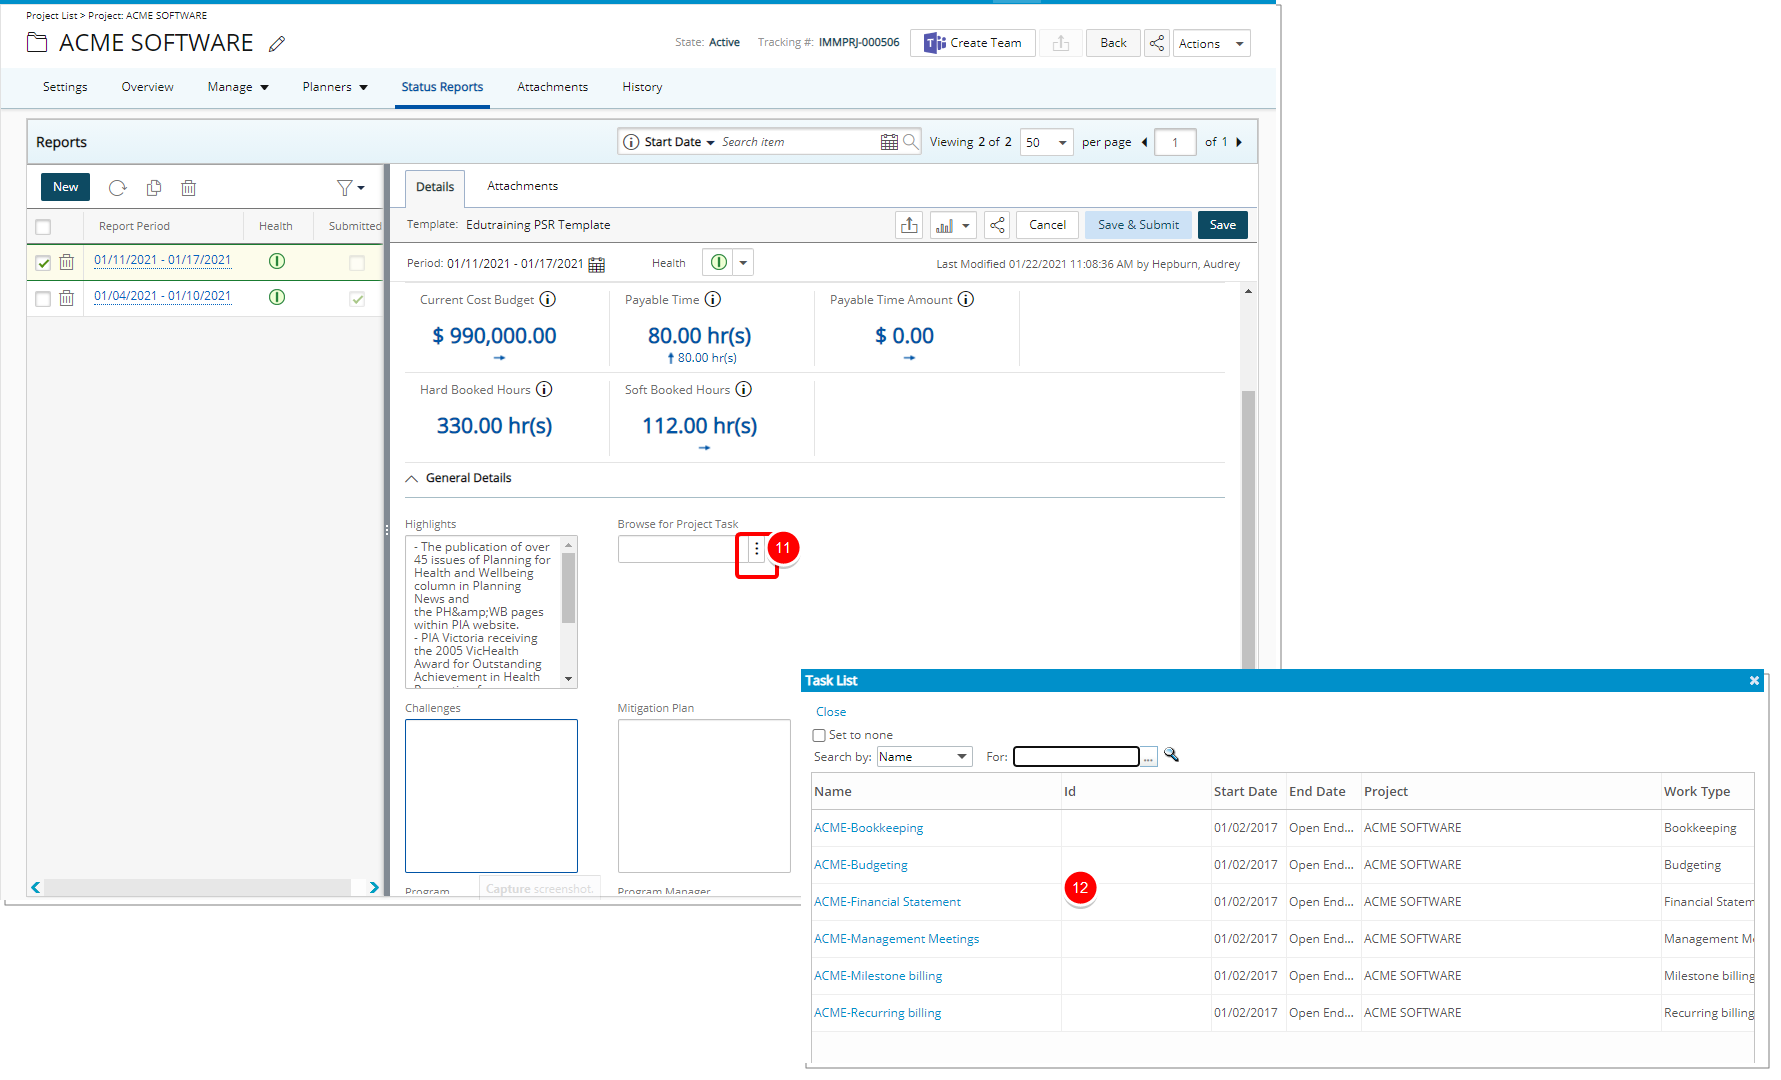Click info icon next to Current Cost Budget
The image size is (1781, 1080).
pos(548,299)
